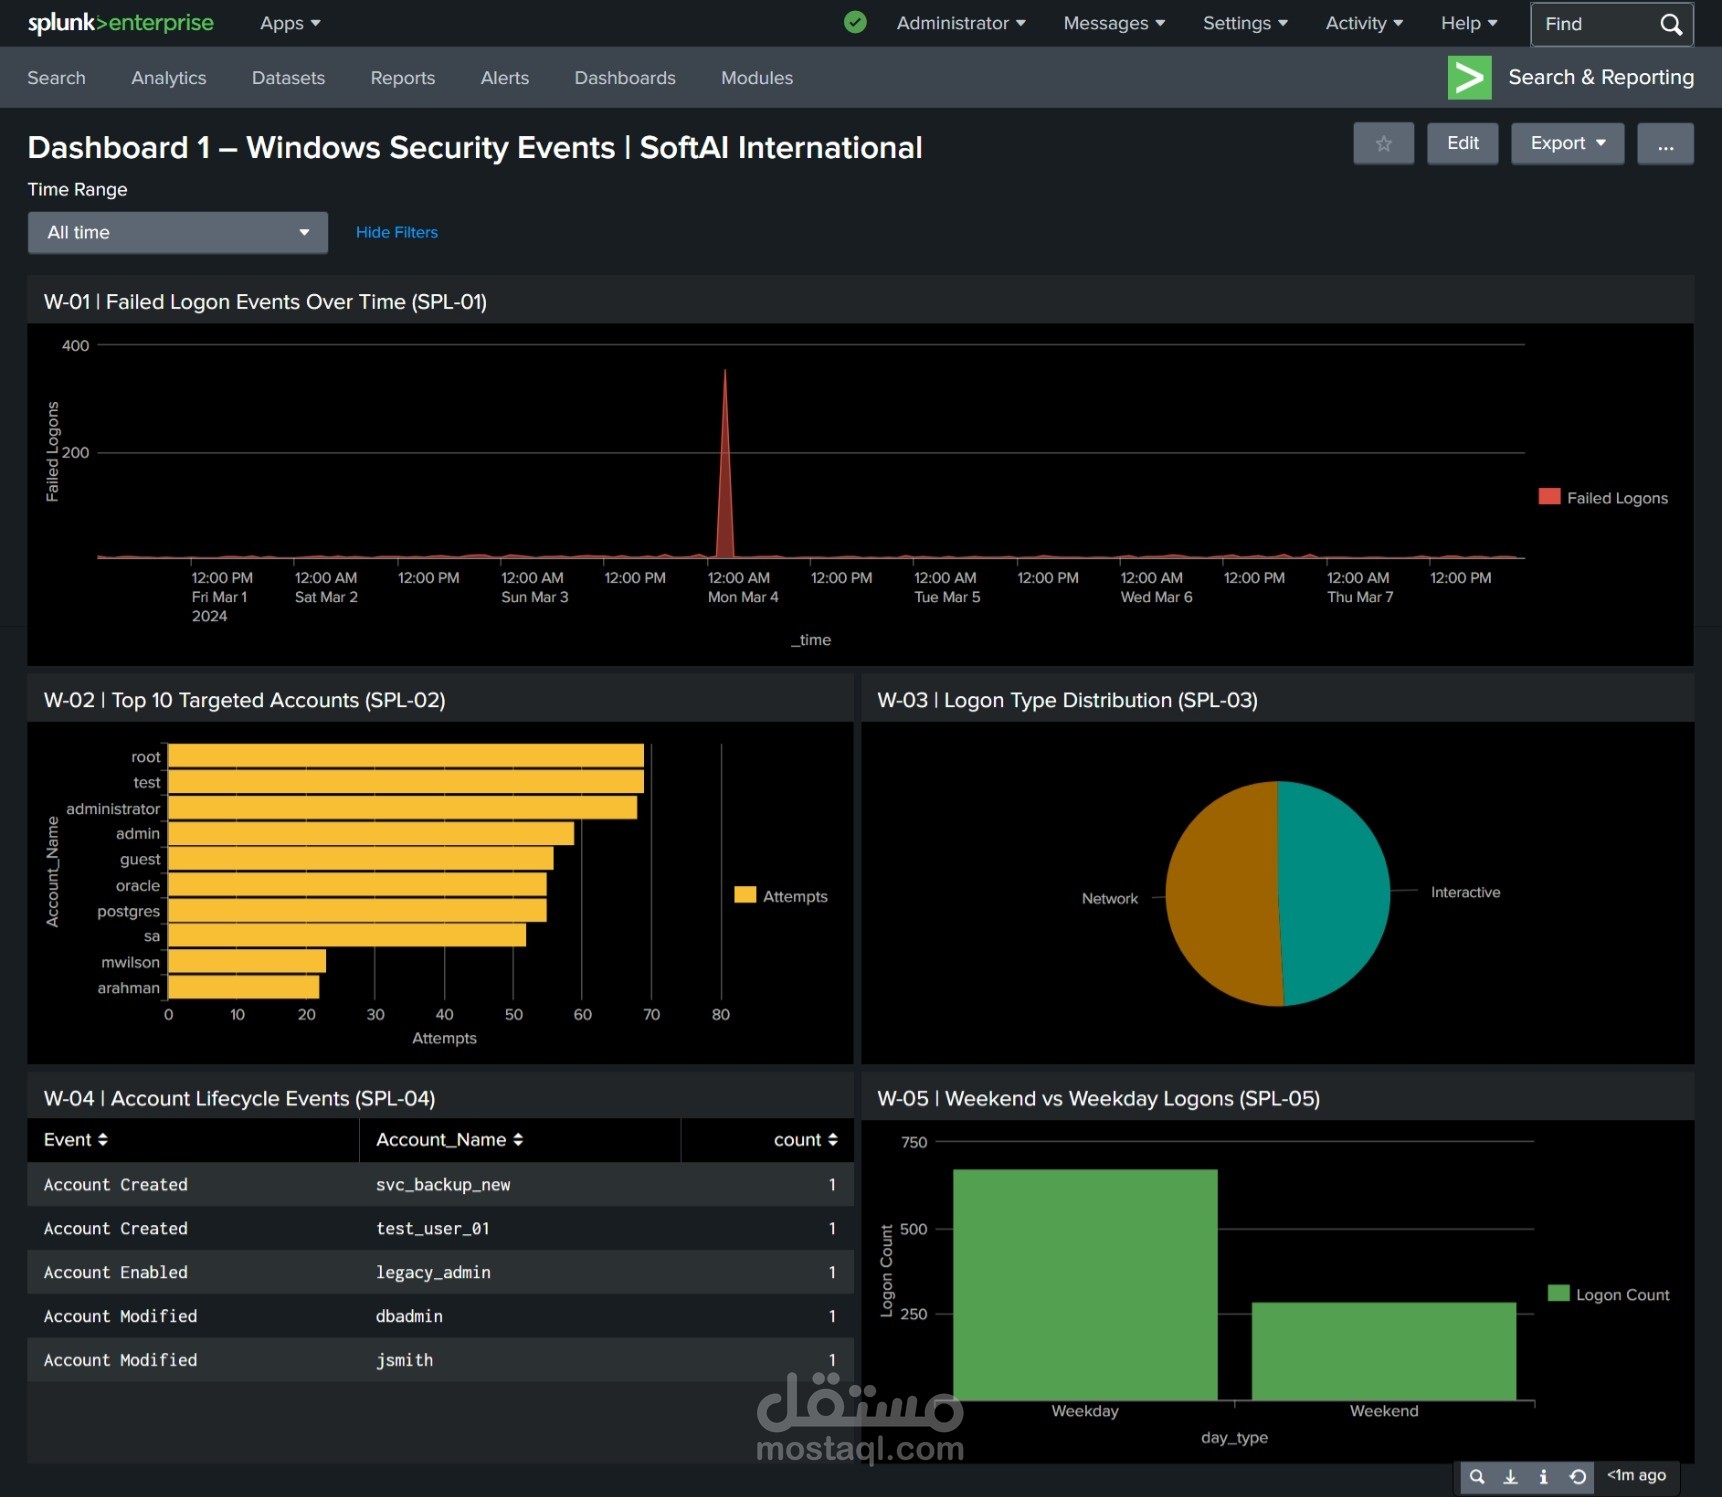Click the arahman account bar
1722x1497 pixels.
[244, 987]
